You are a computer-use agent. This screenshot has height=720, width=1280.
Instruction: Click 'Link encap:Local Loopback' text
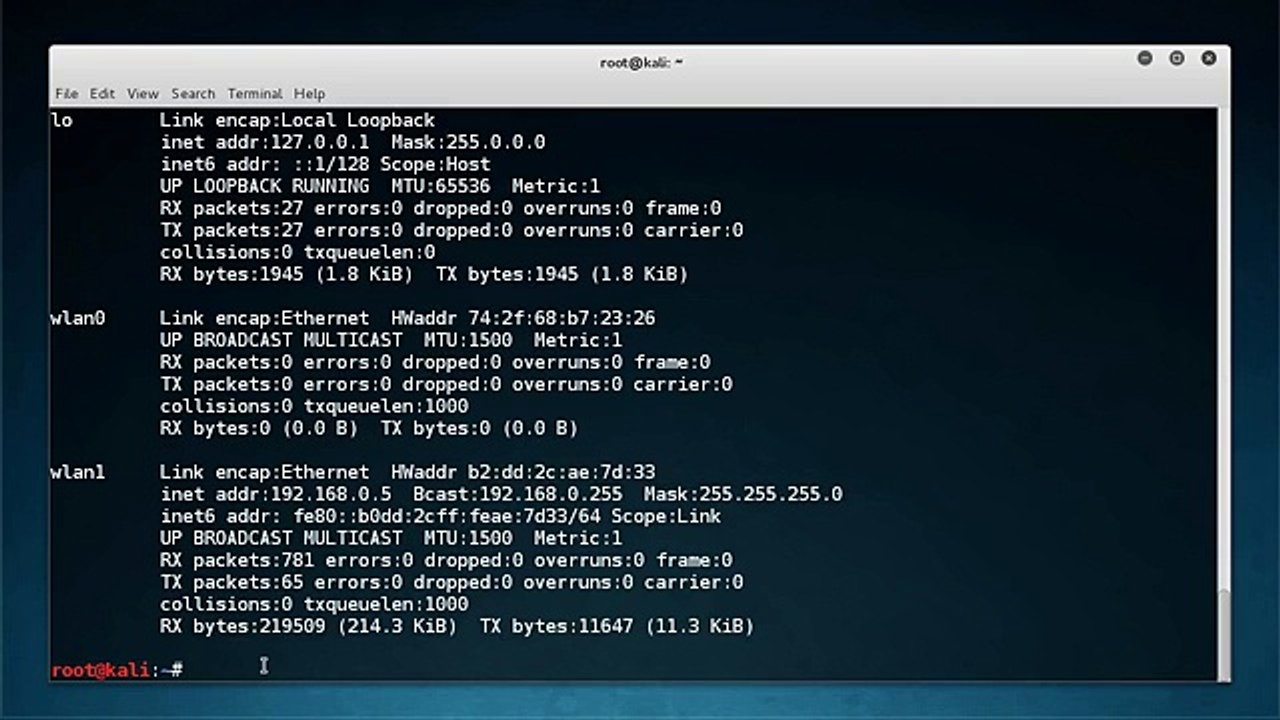[297, 120]
